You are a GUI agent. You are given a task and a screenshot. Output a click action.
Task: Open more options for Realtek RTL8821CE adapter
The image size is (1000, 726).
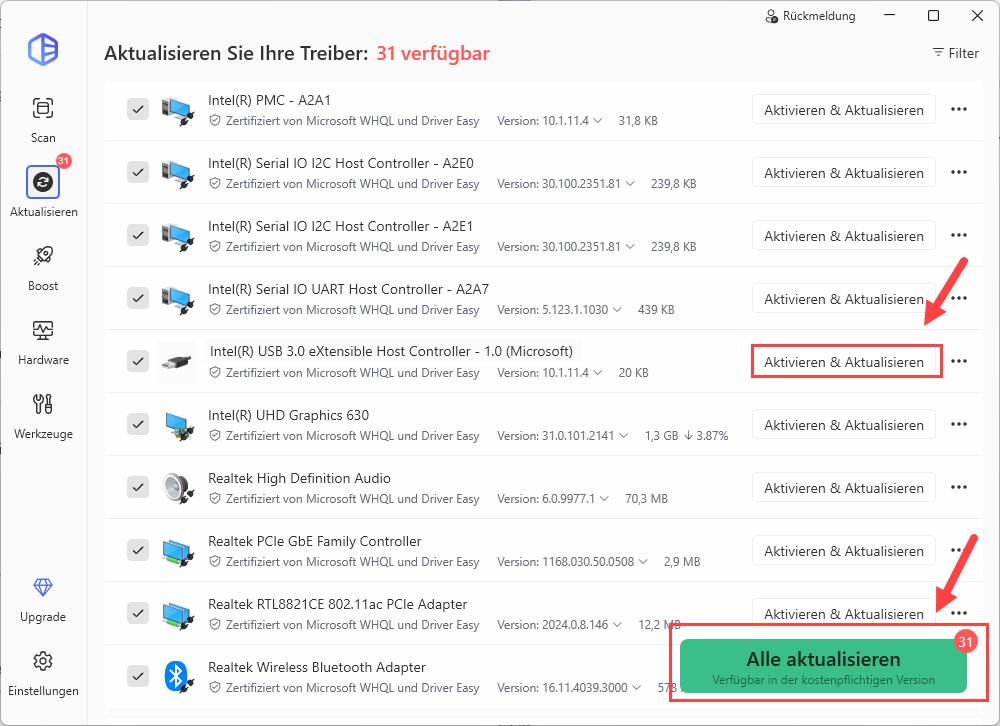pos(959,614)
